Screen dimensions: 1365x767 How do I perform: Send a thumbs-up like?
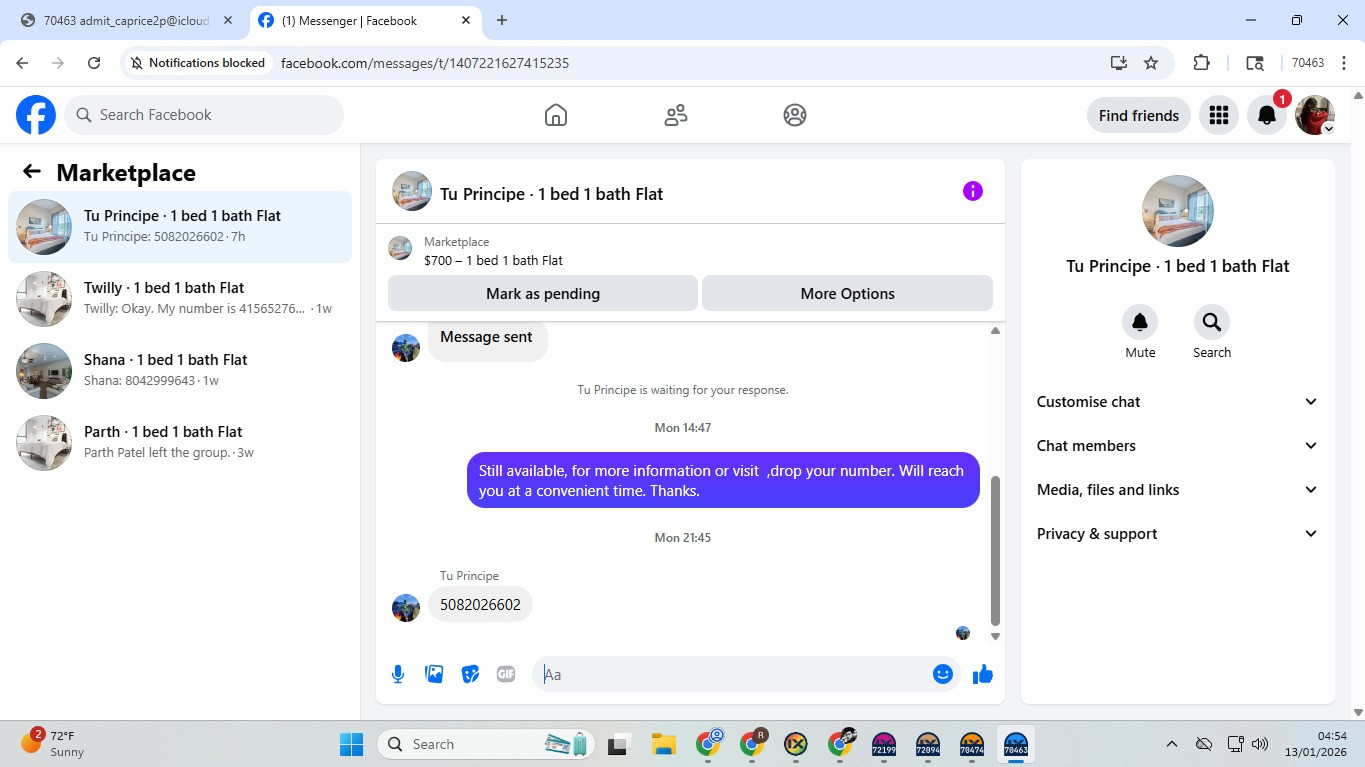(x=983, y=674)
